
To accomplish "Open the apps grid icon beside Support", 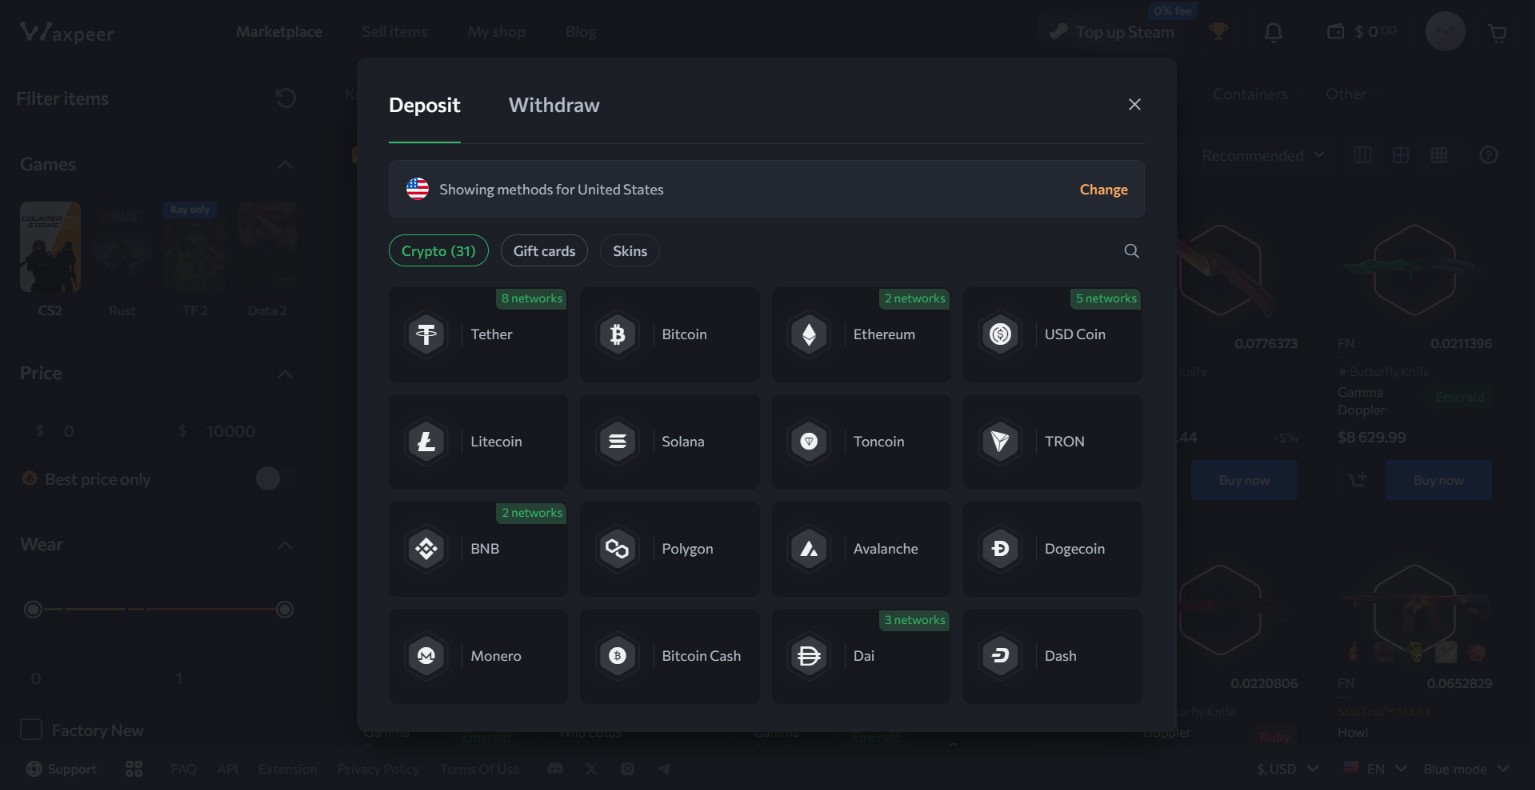I will pyautogui.click(x=134, y=769).
